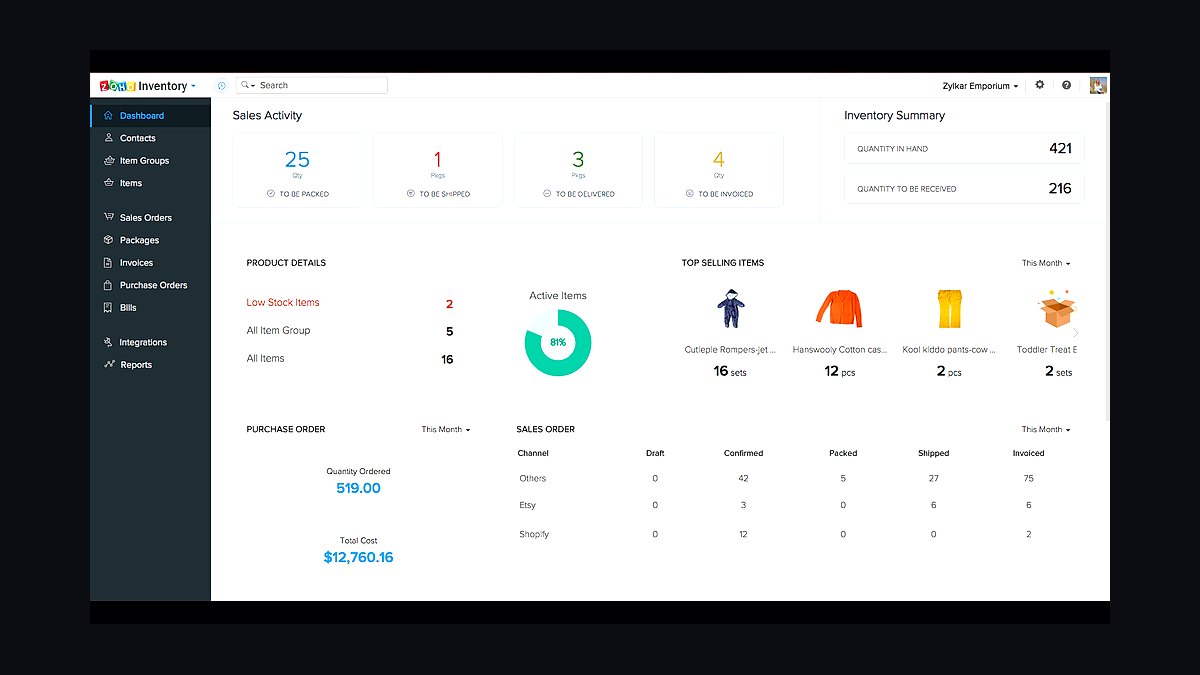Open Low Stock Items link
The image size is (1200, 675).
pos(283,302)
